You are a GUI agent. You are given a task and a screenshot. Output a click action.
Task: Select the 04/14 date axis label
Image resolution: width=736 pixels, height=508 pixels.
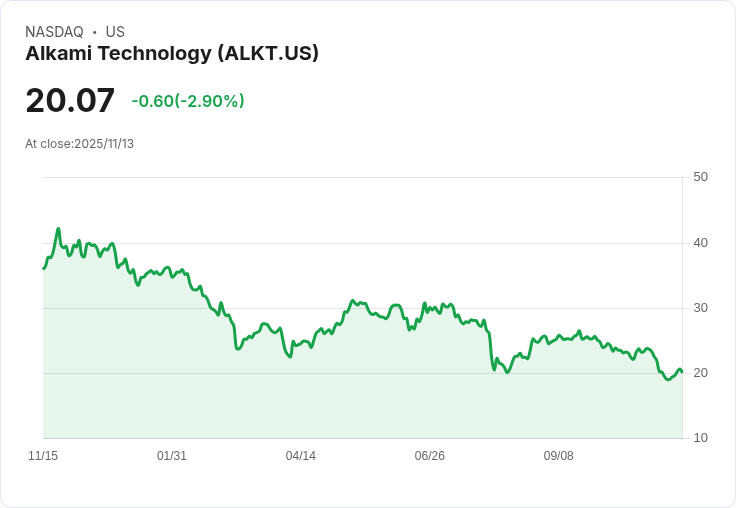[x=301, y=455]
